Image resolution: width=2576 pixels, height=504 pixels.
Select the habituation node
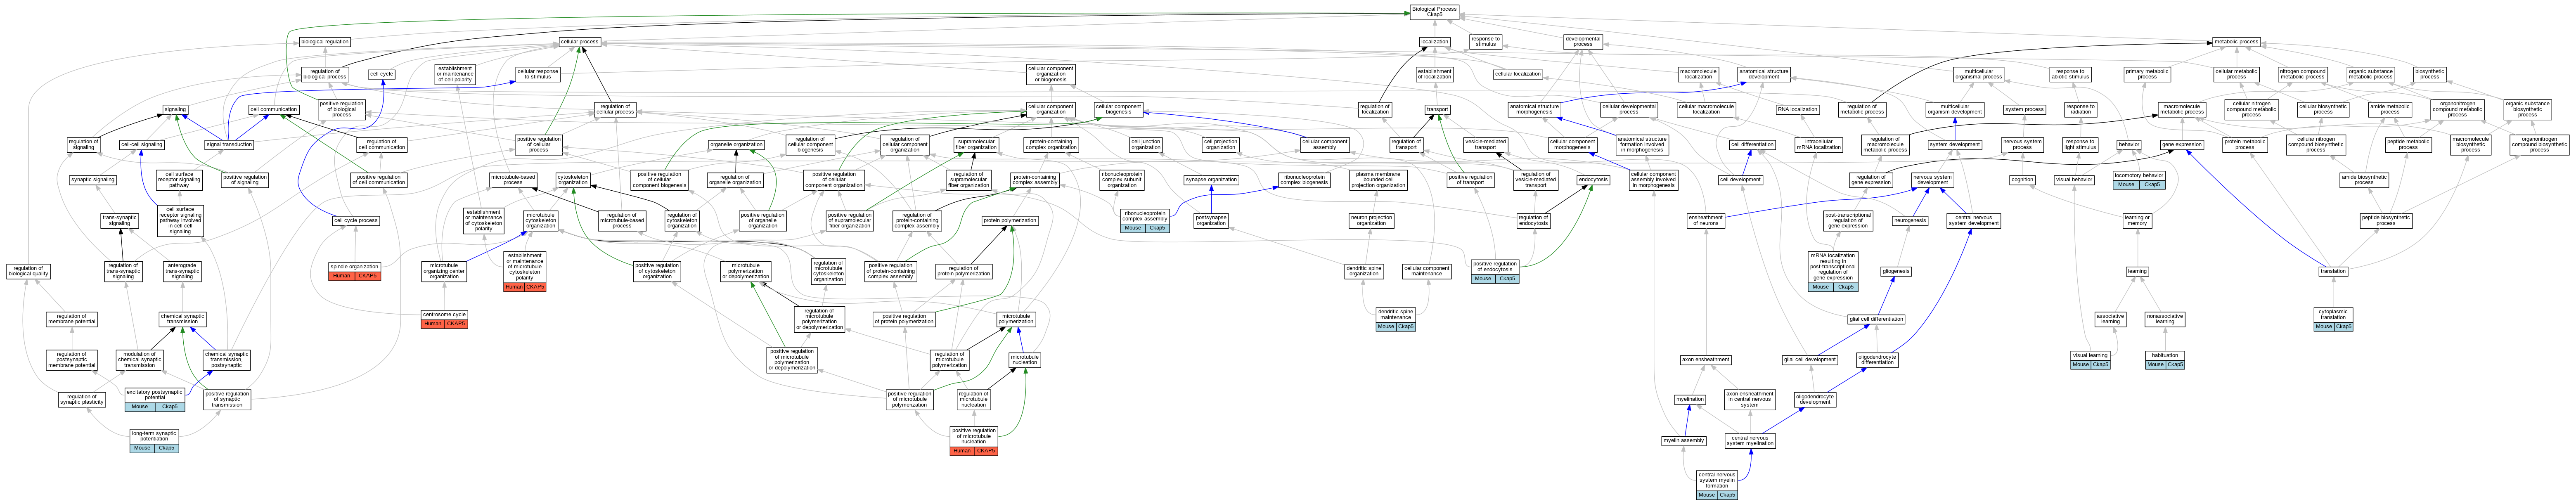(x=2164, y=355)
